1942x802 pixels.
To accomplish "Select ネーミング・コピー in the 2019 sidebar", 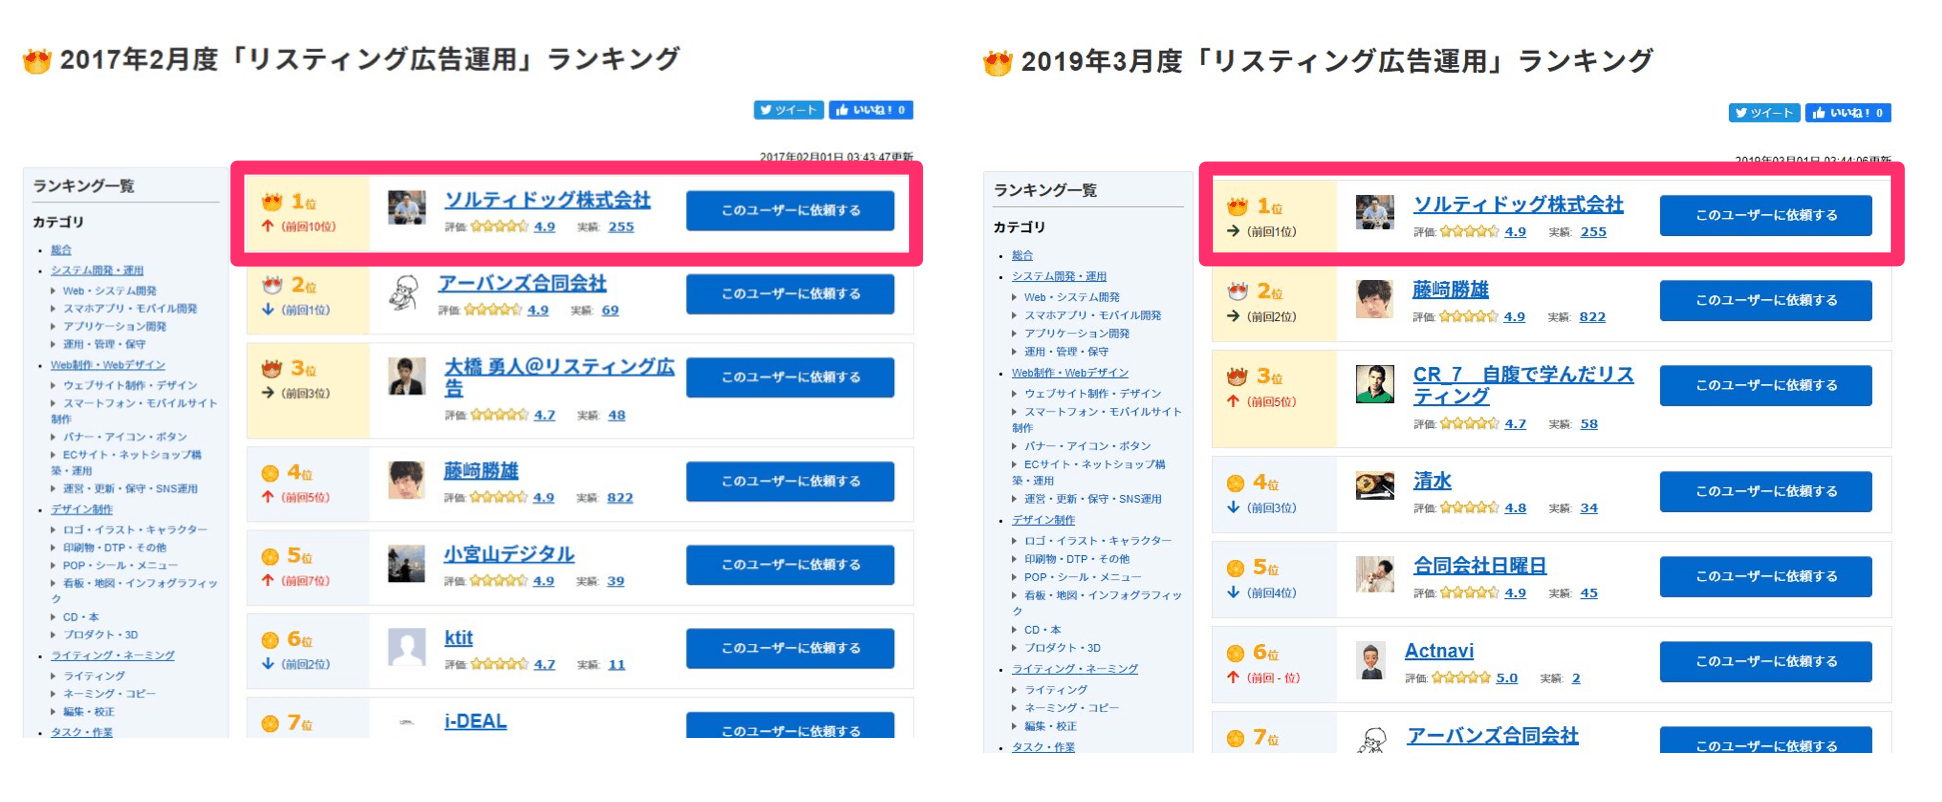I will point(1071,708).
